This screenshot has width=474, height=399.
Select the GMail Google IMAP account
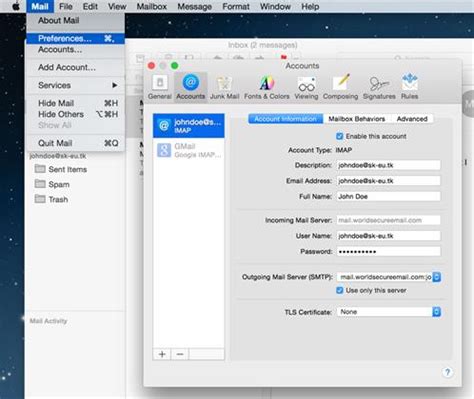click(x=189, y=150)
